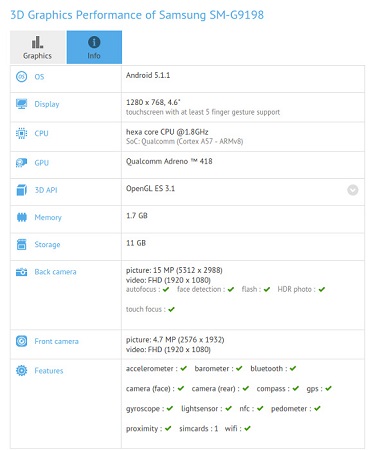
Task: Click the OS row icon
Action: point(22,77)
